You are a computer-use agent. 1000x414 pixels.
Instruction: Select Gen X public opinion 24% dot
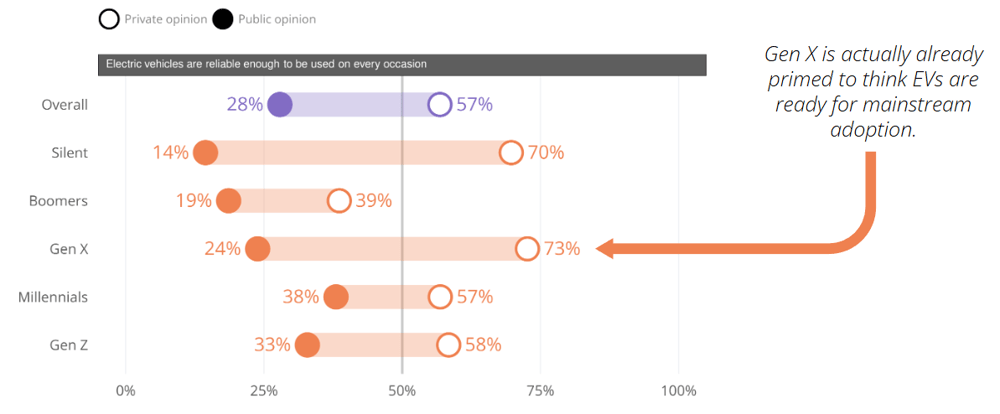click(257, 249)
